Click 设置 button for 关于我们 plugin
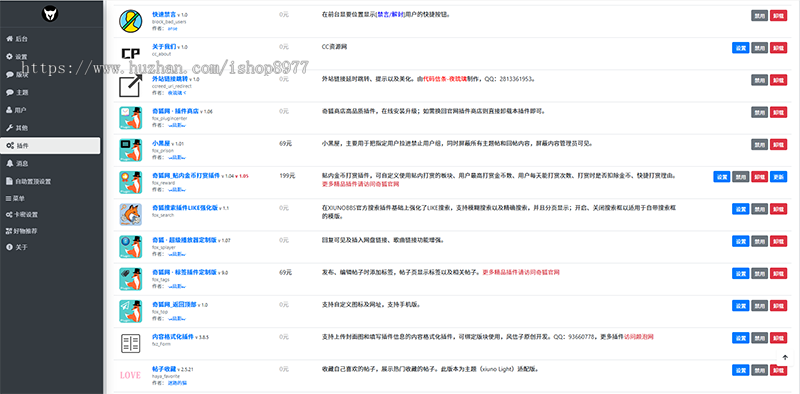The height and width of the screenshot is (394, 800). 740,48
